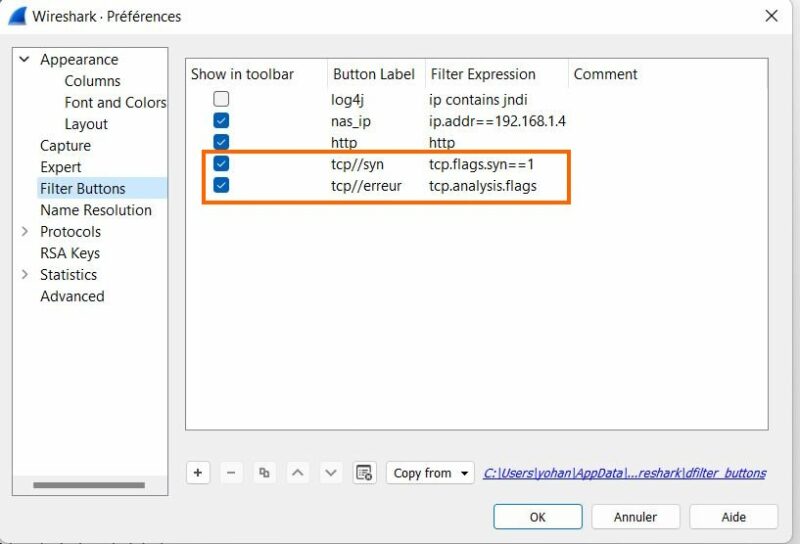This screenshot has height=544, width=800.
Task: Click the copy selected filter icon
Action: pos(264,473)
